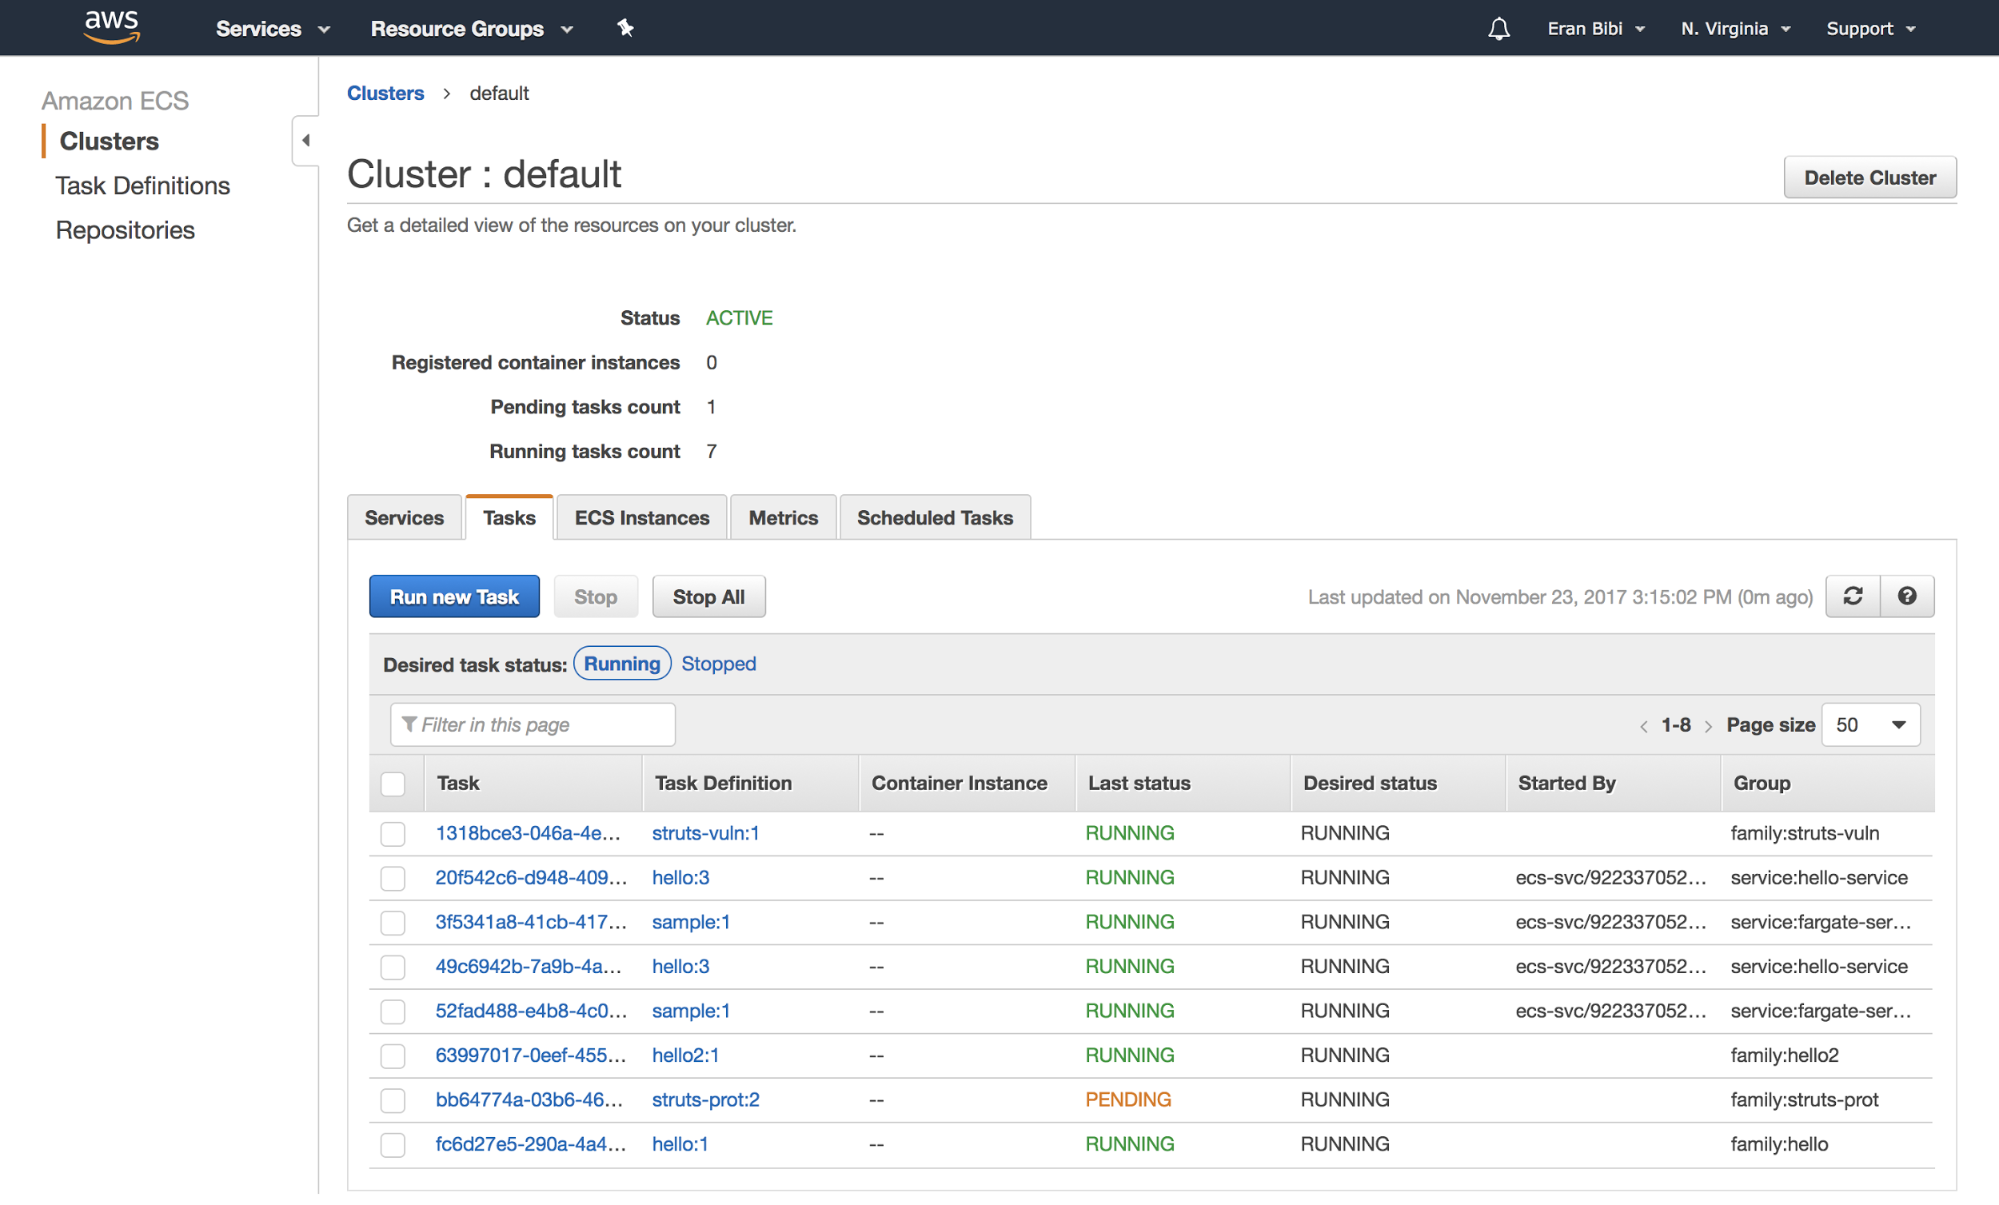
Task: Open task link fc6d27e5-290a-4a4
Action: click(531, 1144)
